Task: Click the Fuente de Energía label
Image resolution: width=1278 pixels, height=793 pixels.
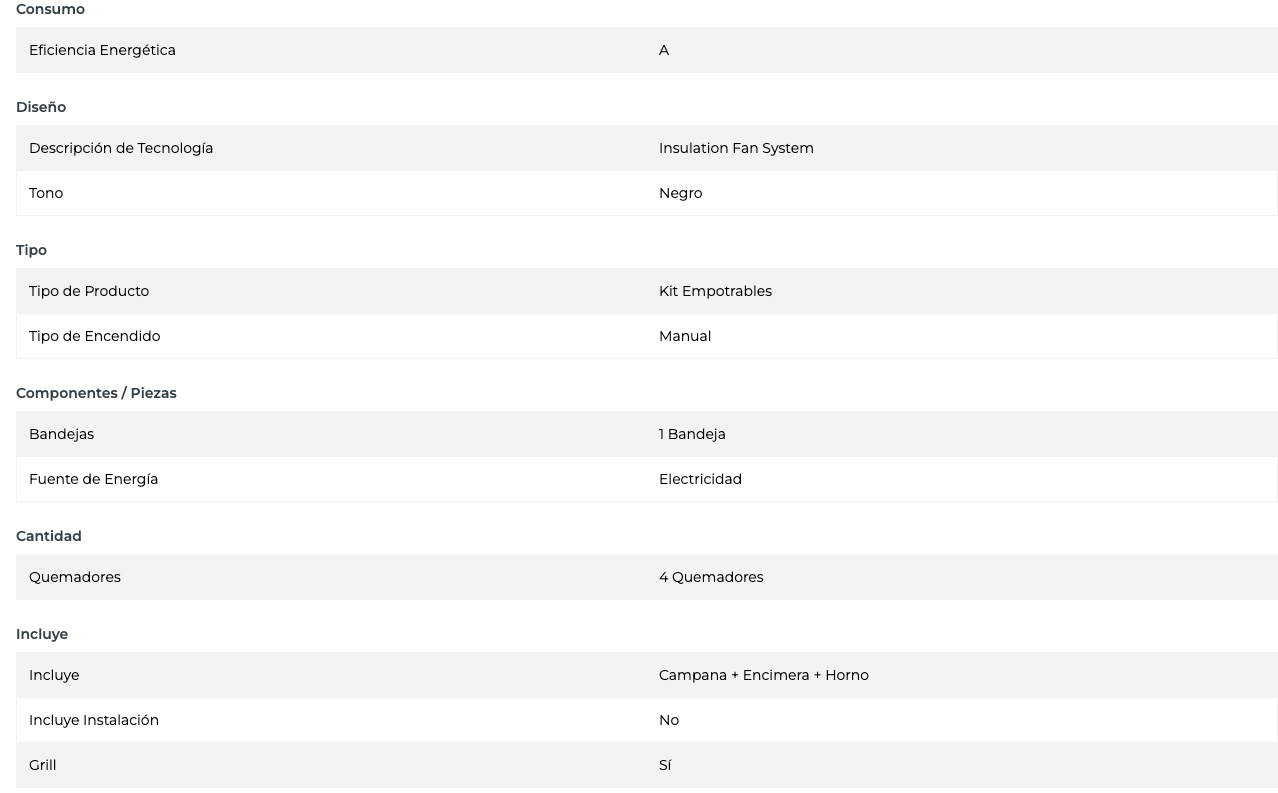Action: click(x=93, y=479)
